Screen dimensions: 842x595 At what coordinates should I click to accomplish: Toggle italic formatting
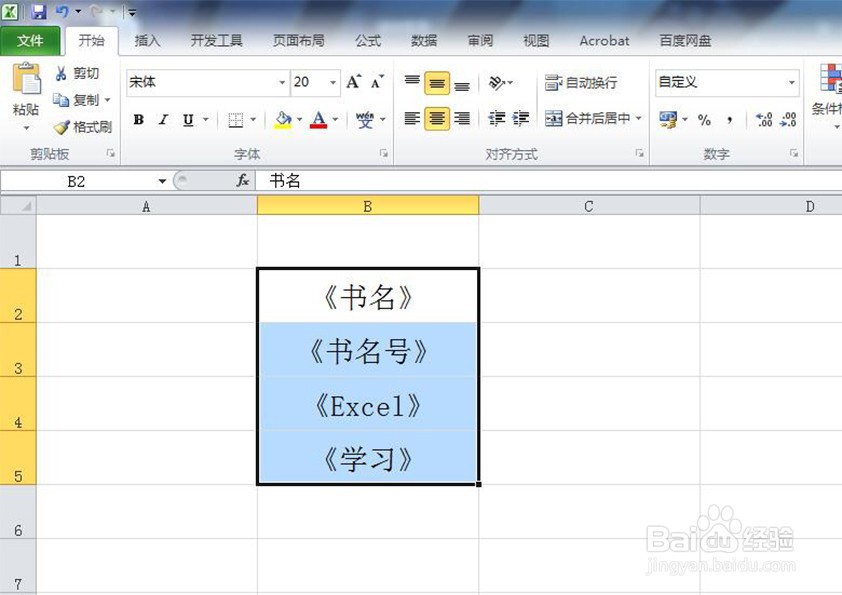point(163,119)
